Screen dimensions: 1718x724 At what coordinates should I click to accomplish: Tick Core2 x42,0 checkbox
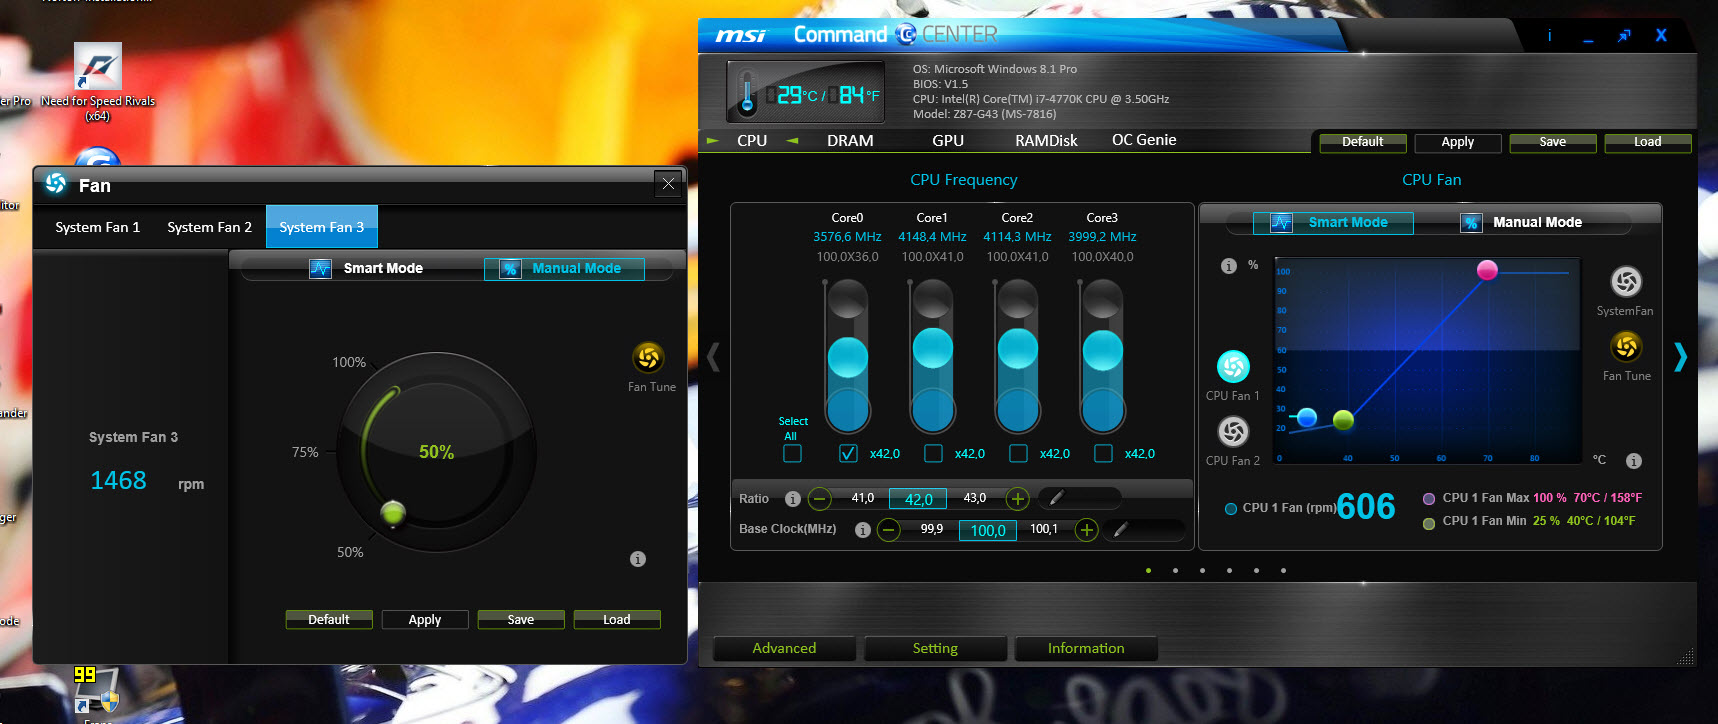(x=1018, y=453)
